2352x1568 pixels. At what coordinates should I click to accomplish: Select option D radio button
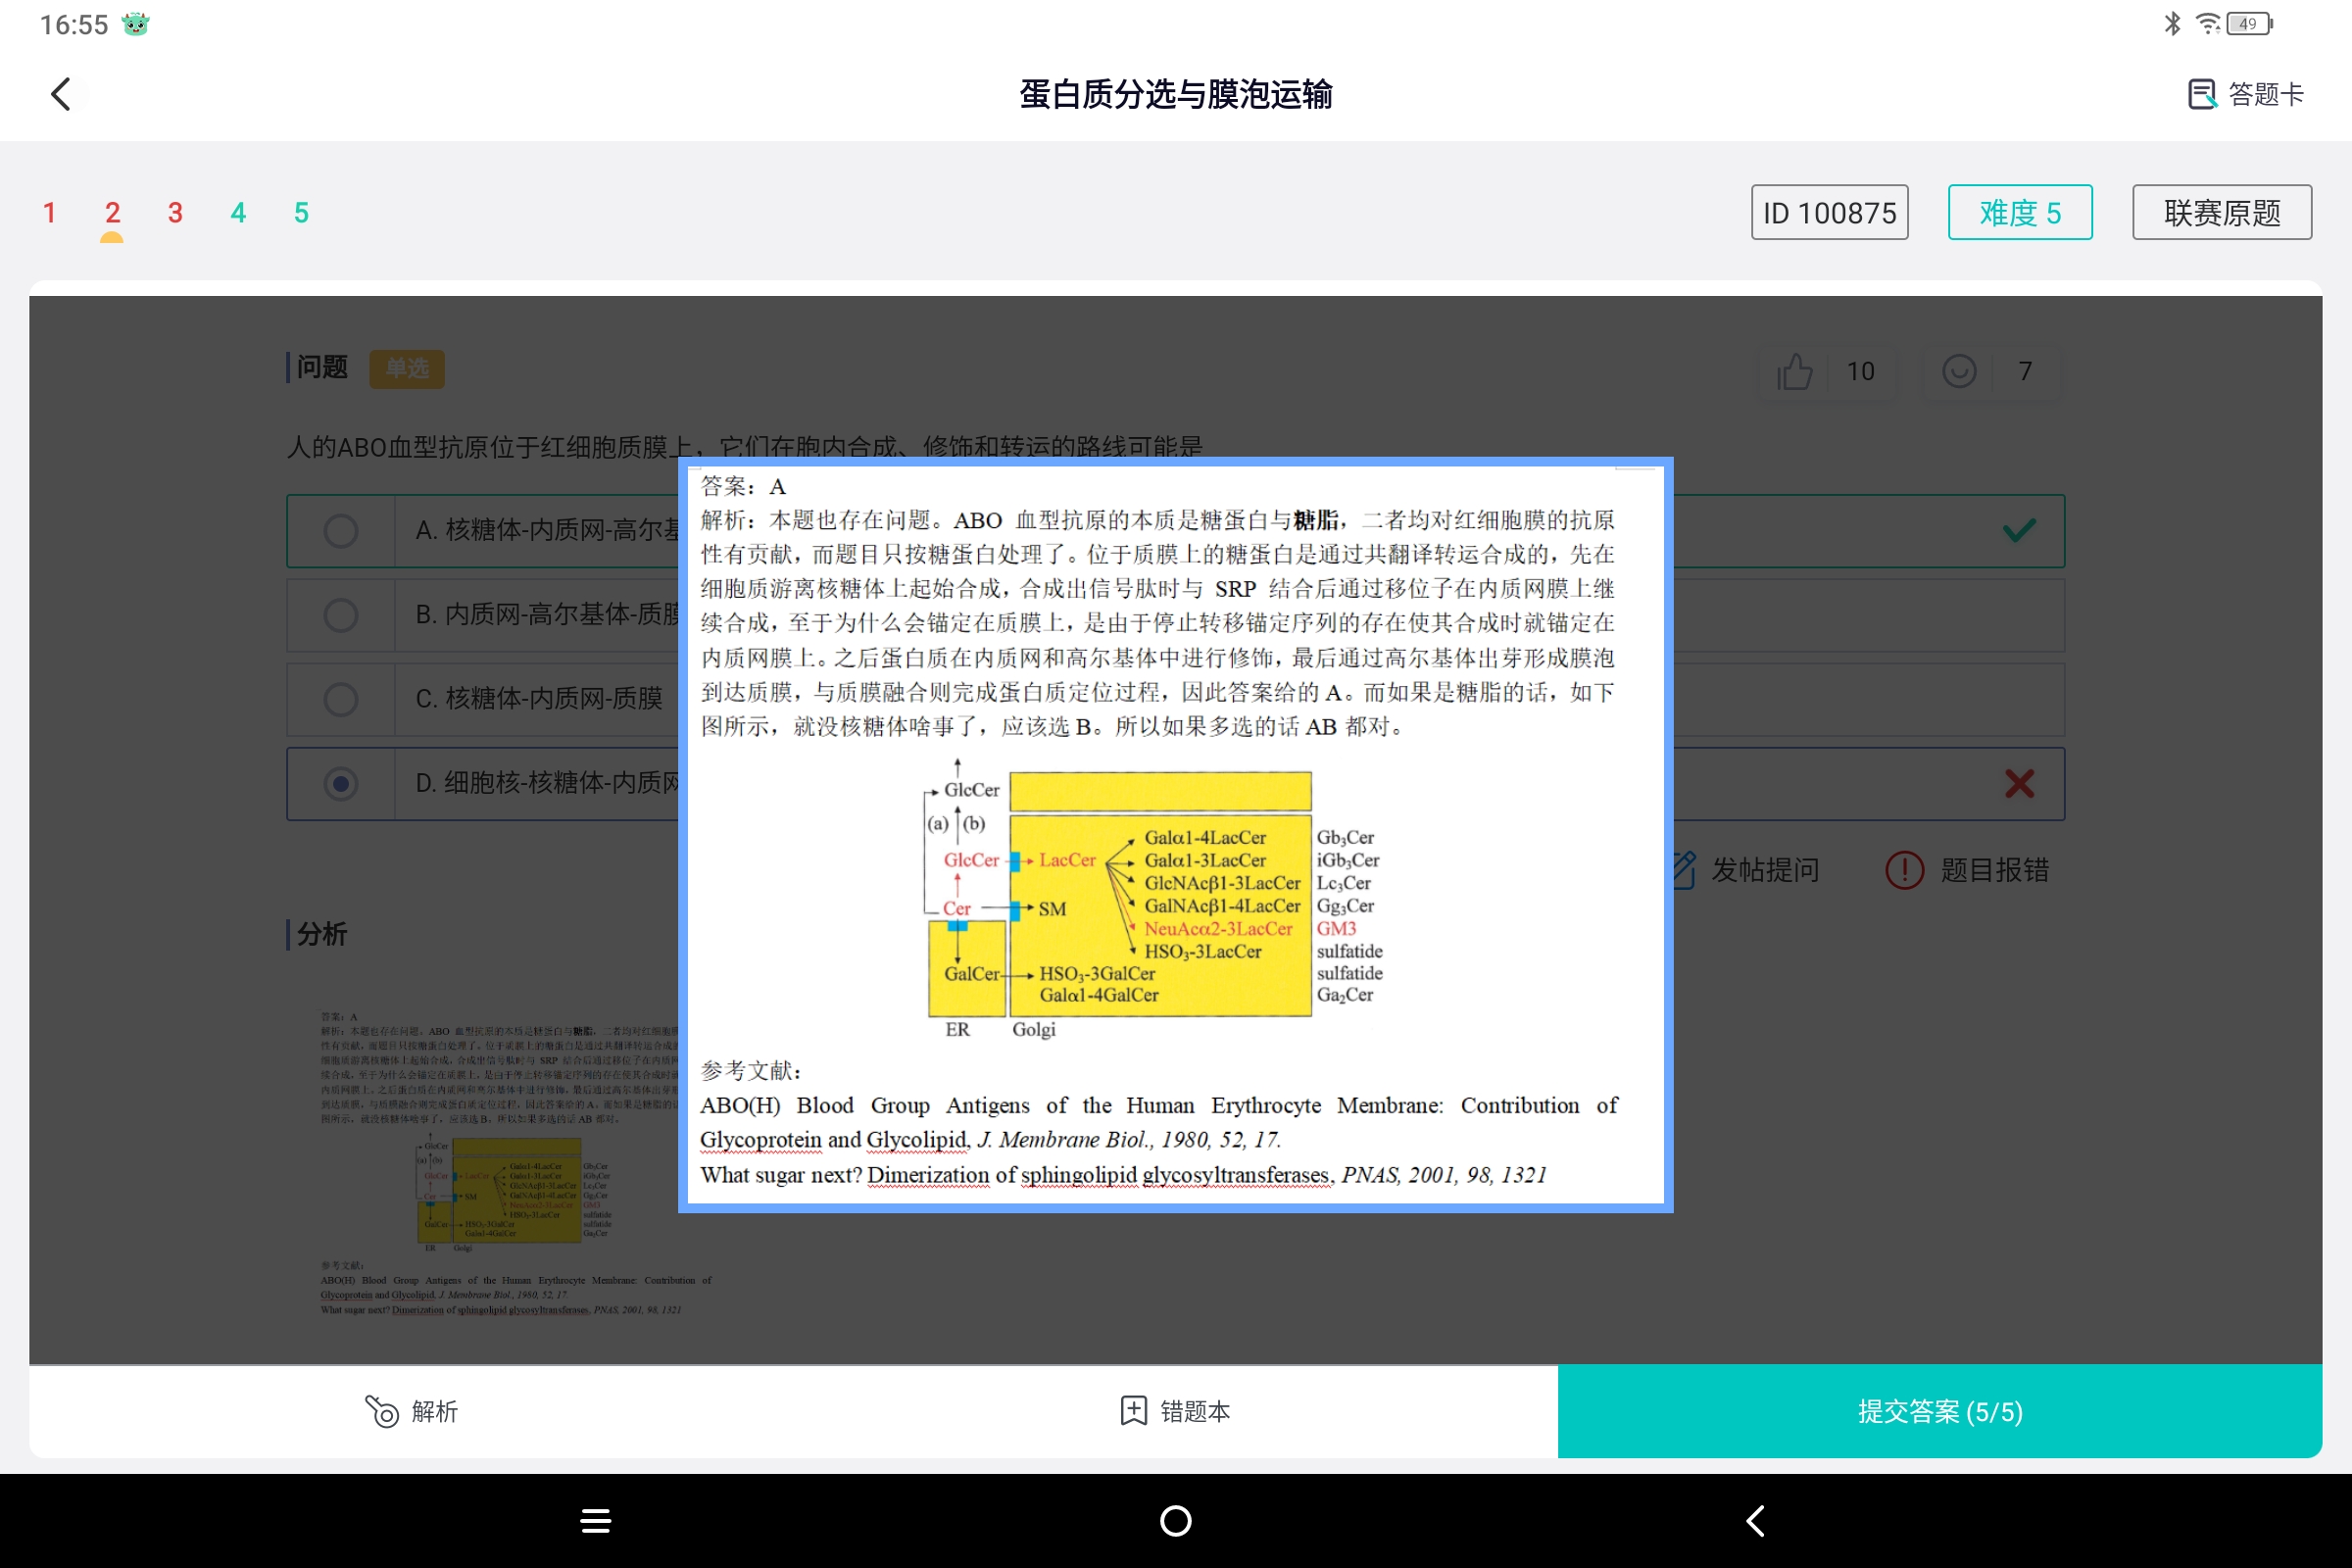pos(341,783)
